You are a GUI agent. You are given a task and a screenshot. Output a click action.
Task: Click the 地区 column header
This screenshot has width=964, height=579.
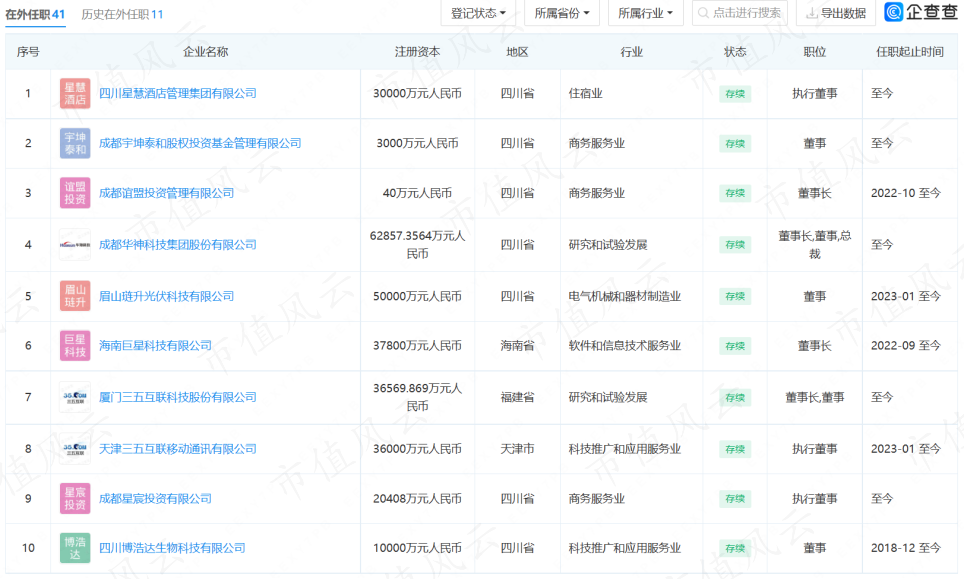tap(517, 52)
